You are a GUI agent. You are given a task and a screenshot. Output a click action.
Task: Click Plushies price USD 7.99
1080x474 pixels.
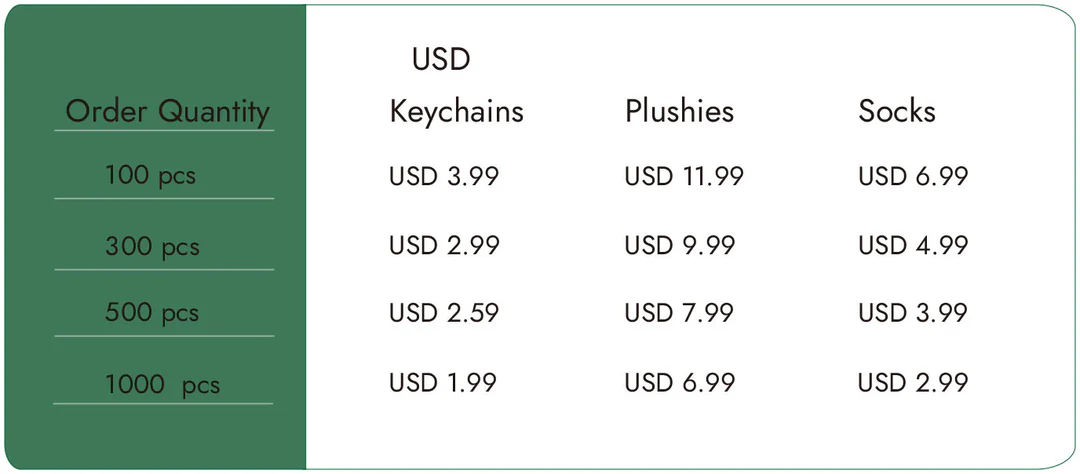(679, 313)
